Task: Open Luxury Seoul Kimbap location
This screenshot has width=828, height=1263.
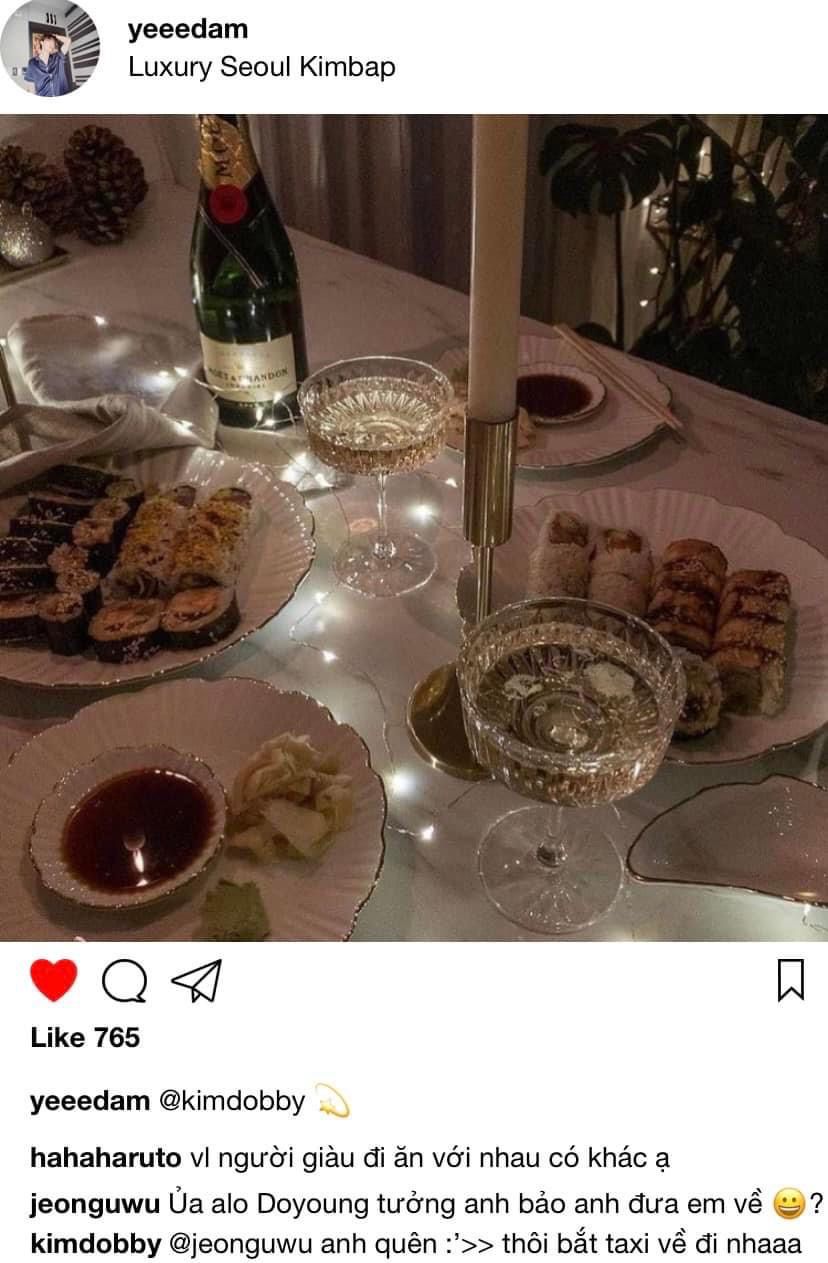Action: pos(262,68)
